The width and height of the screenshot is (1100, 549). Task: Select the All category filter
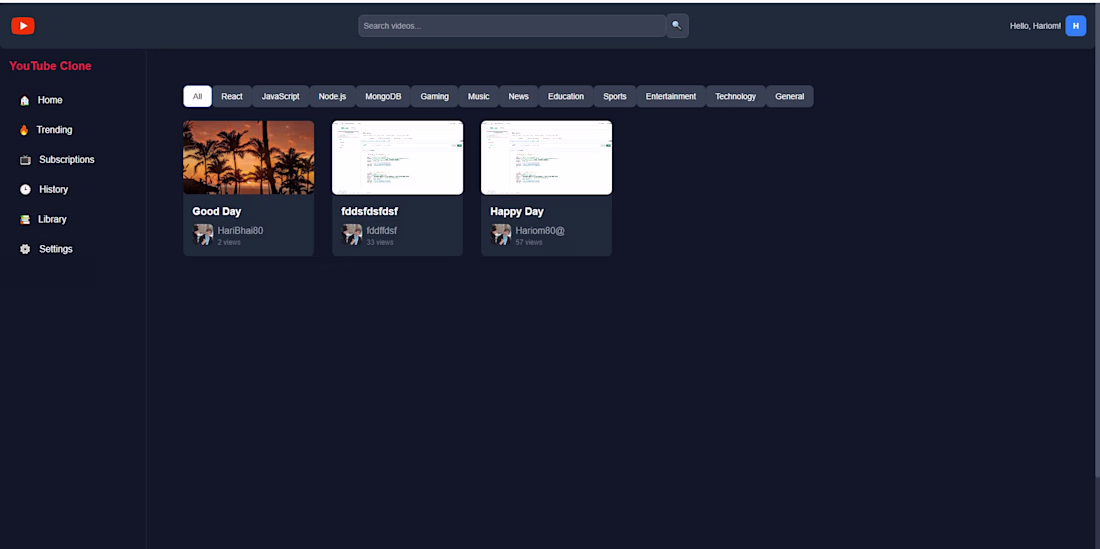point(197,96)
